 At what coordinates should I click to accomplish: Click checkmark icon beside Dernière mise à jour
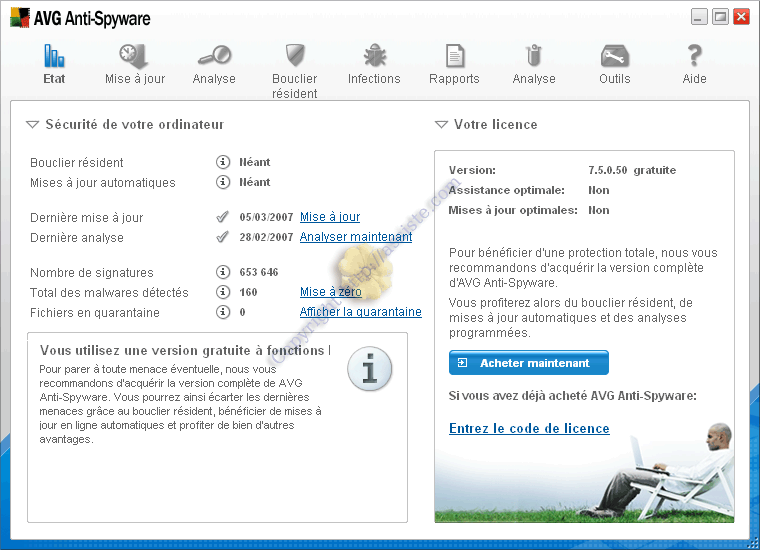(222, 217)
